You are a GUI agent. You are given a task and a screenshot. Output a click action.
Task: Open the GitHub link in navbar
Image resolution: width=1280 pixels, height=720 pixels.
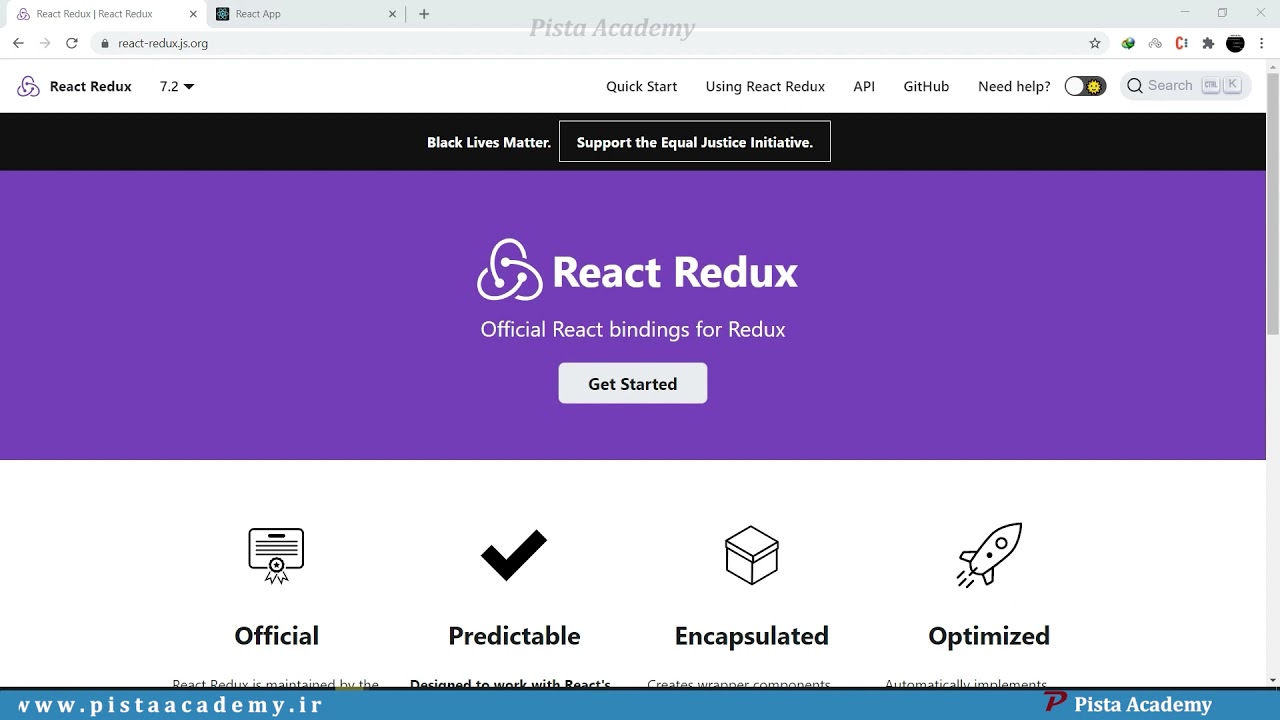pyautogui.click(x=926, y=86)
